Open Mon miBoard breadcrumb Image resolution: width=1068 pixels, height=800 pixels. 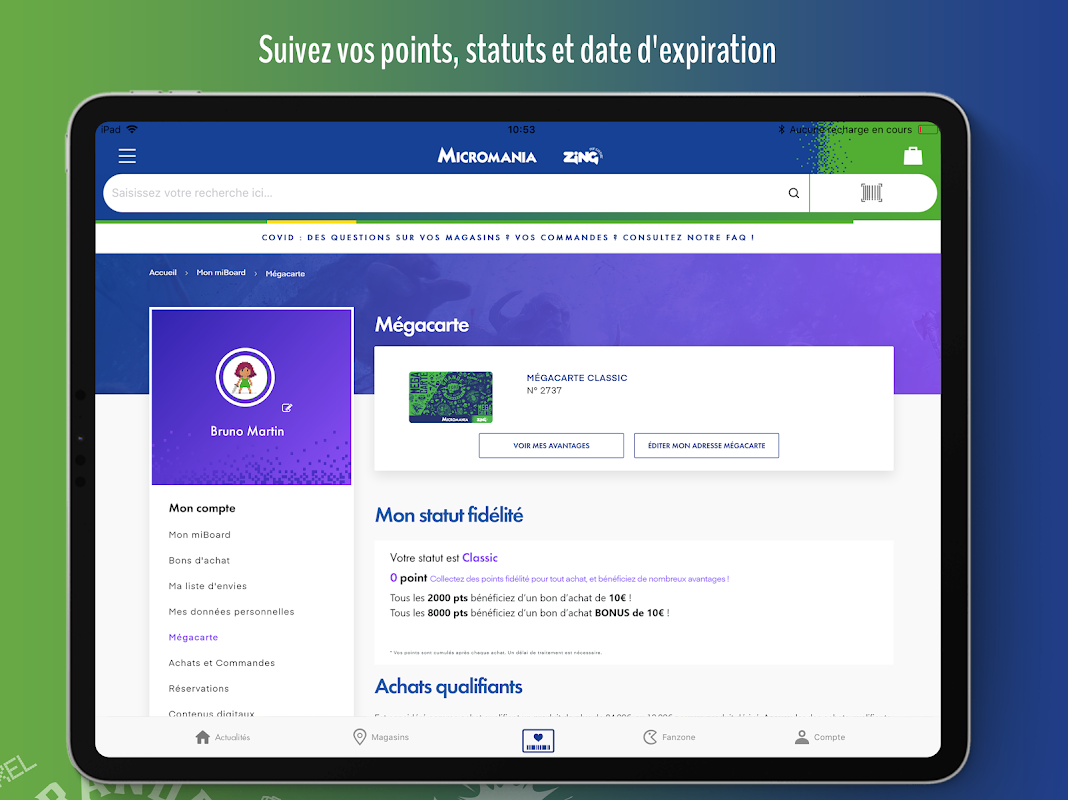tap(220, 272)
